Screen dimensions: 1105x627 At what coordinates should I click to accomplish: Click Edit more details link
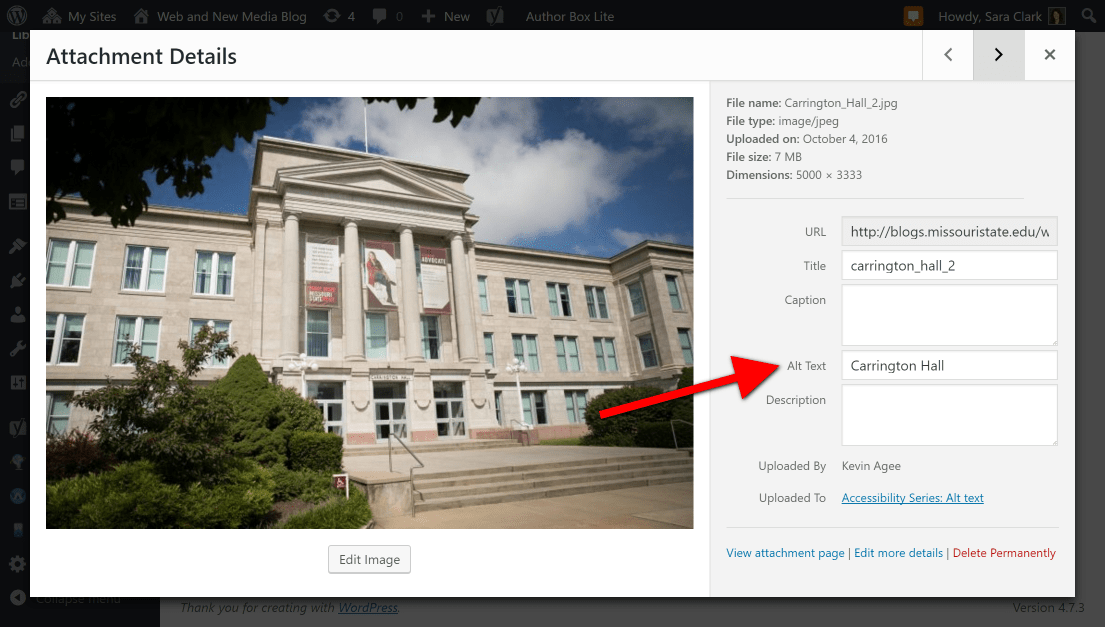pos(899,553)
